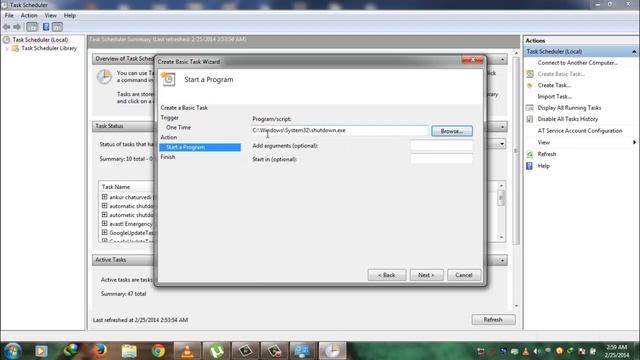Open the File menu
640x360 pixels.
(x=9, y=16)
